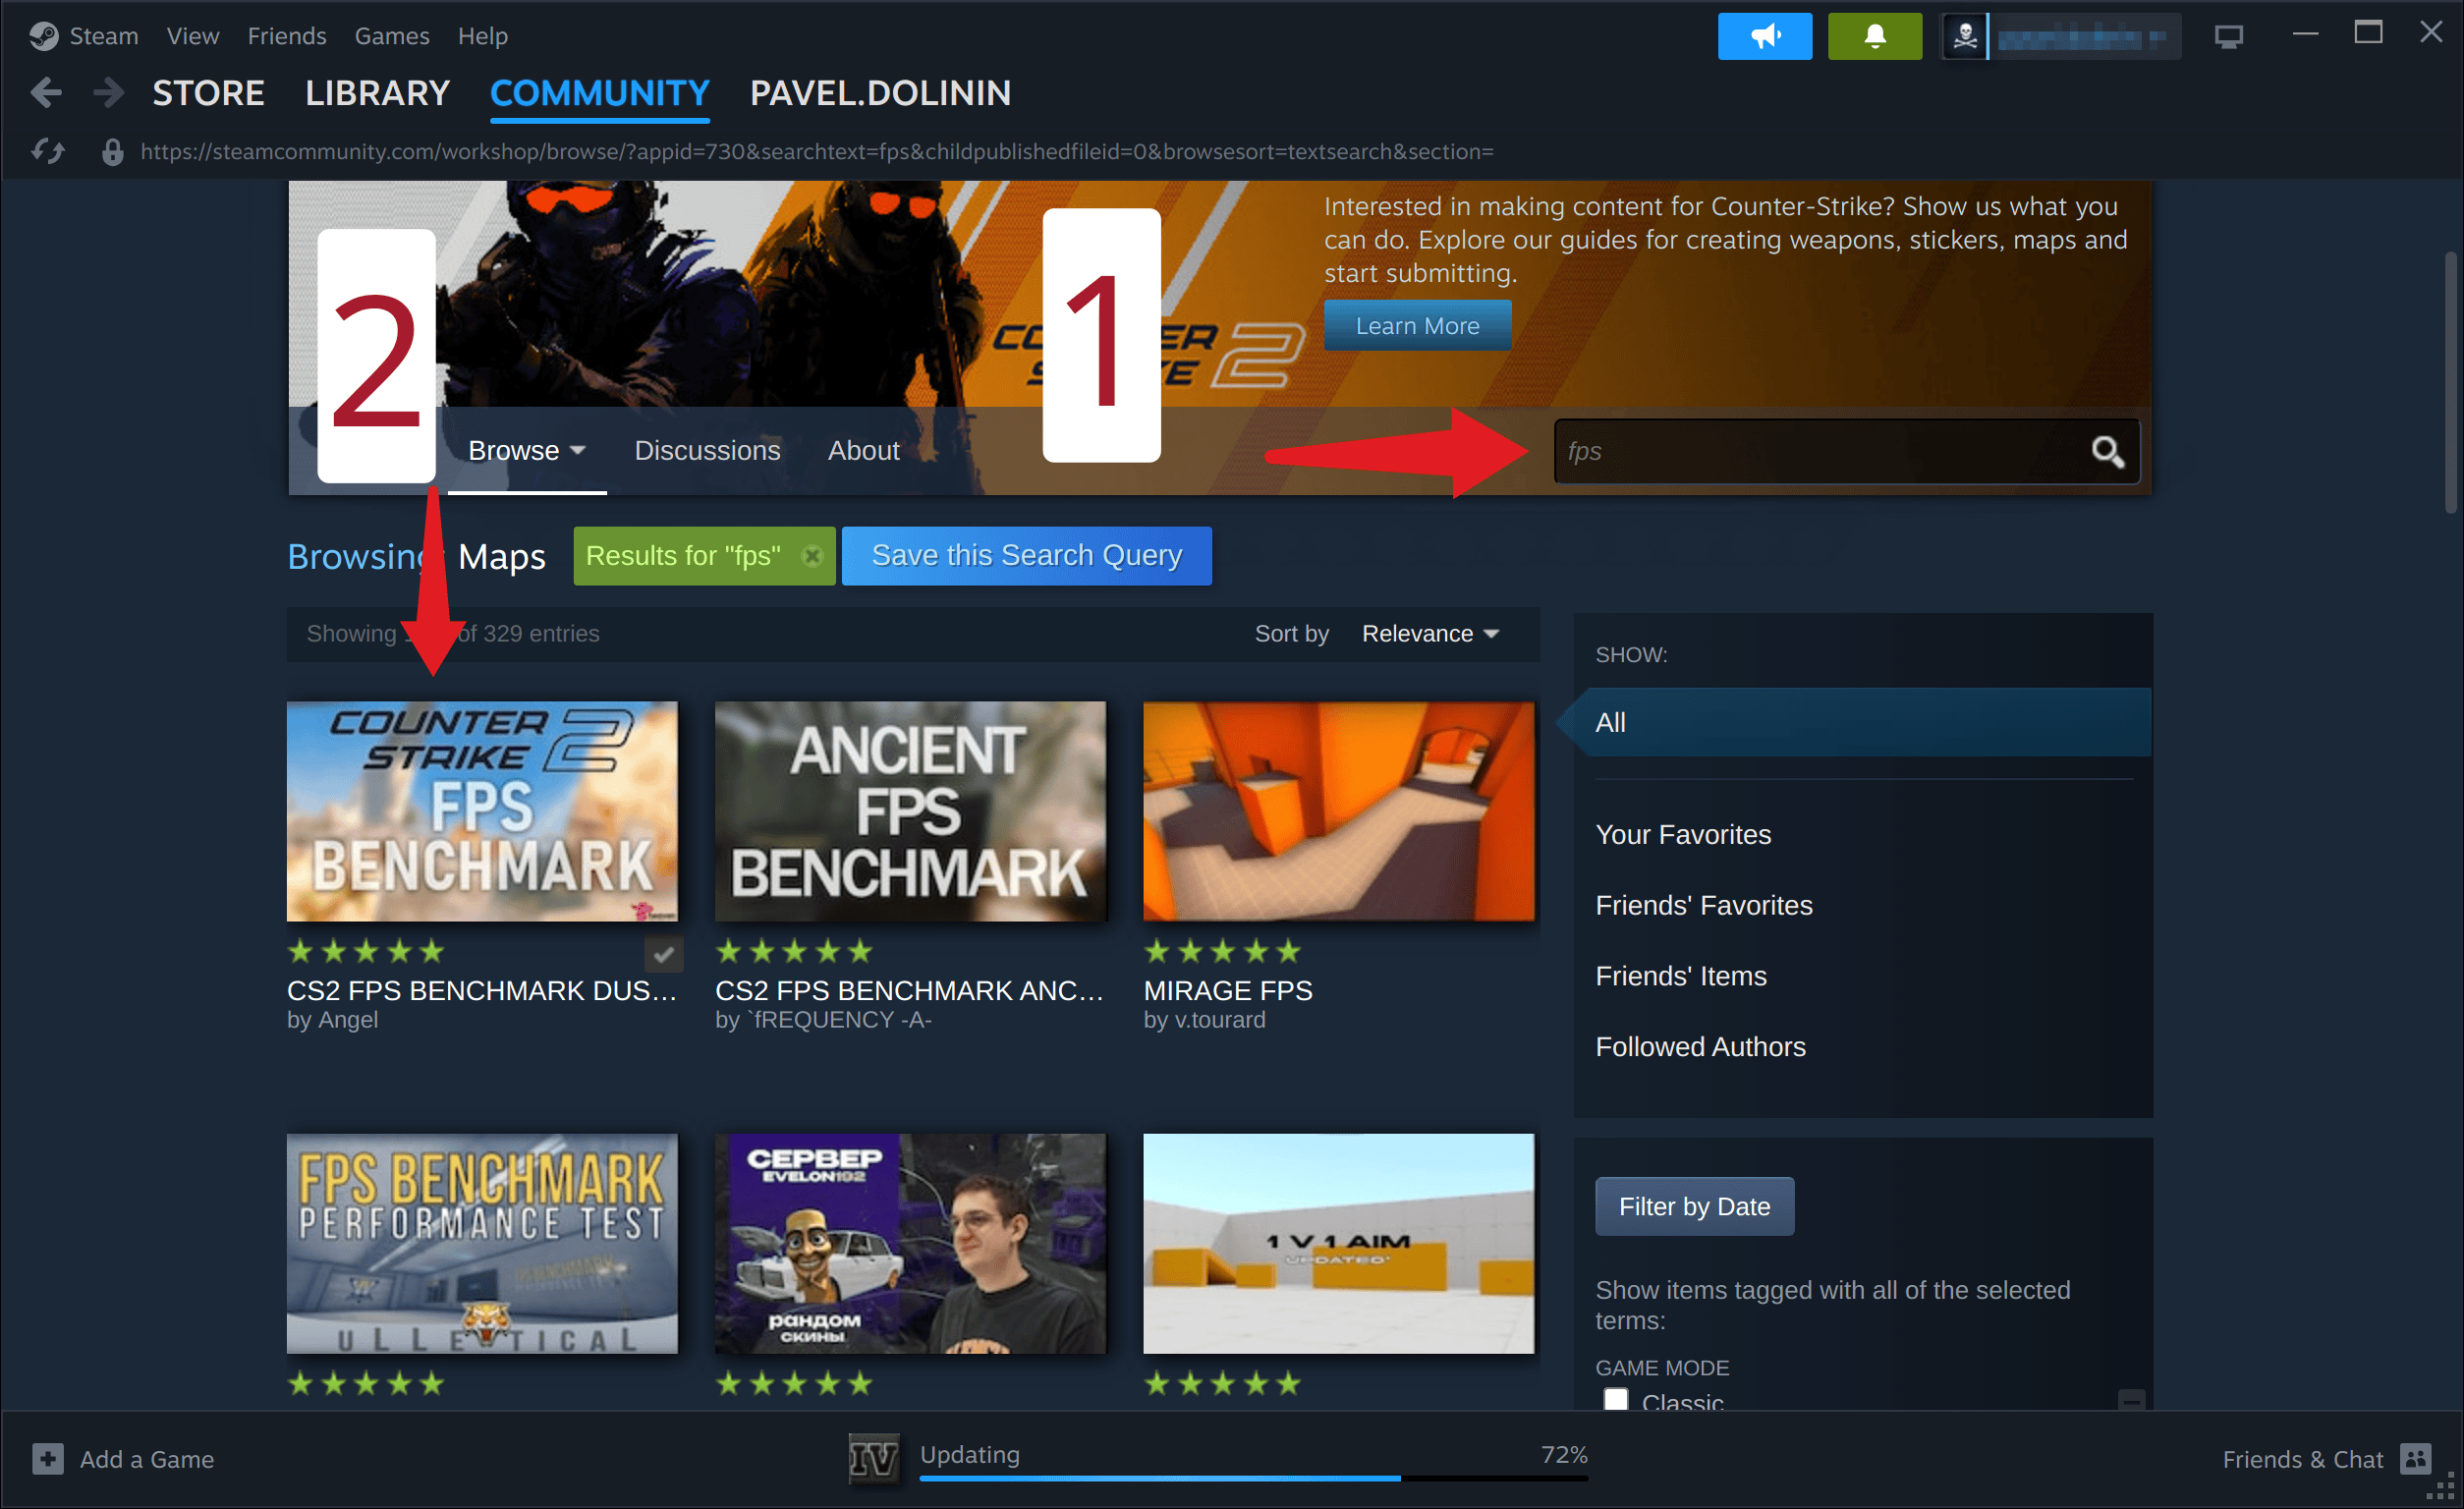The height and width of the screenshot is (1509, 2464).
Task: Open the Games menu
Action: (x=391, y=36)
